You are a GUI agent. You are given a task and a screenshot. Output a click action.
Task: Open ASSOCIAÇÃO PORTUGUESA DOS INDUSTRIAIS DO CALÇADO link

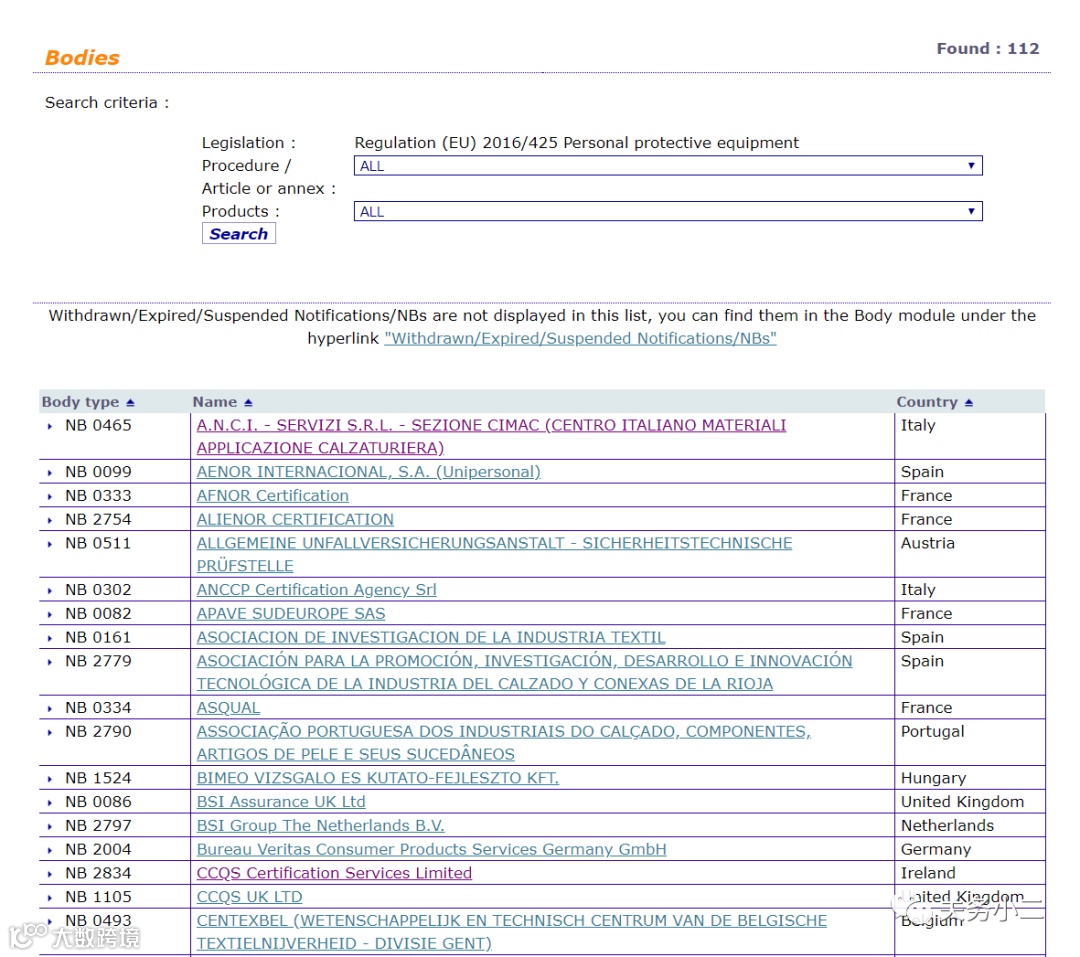pyautogui.click(x=503, y=742)
